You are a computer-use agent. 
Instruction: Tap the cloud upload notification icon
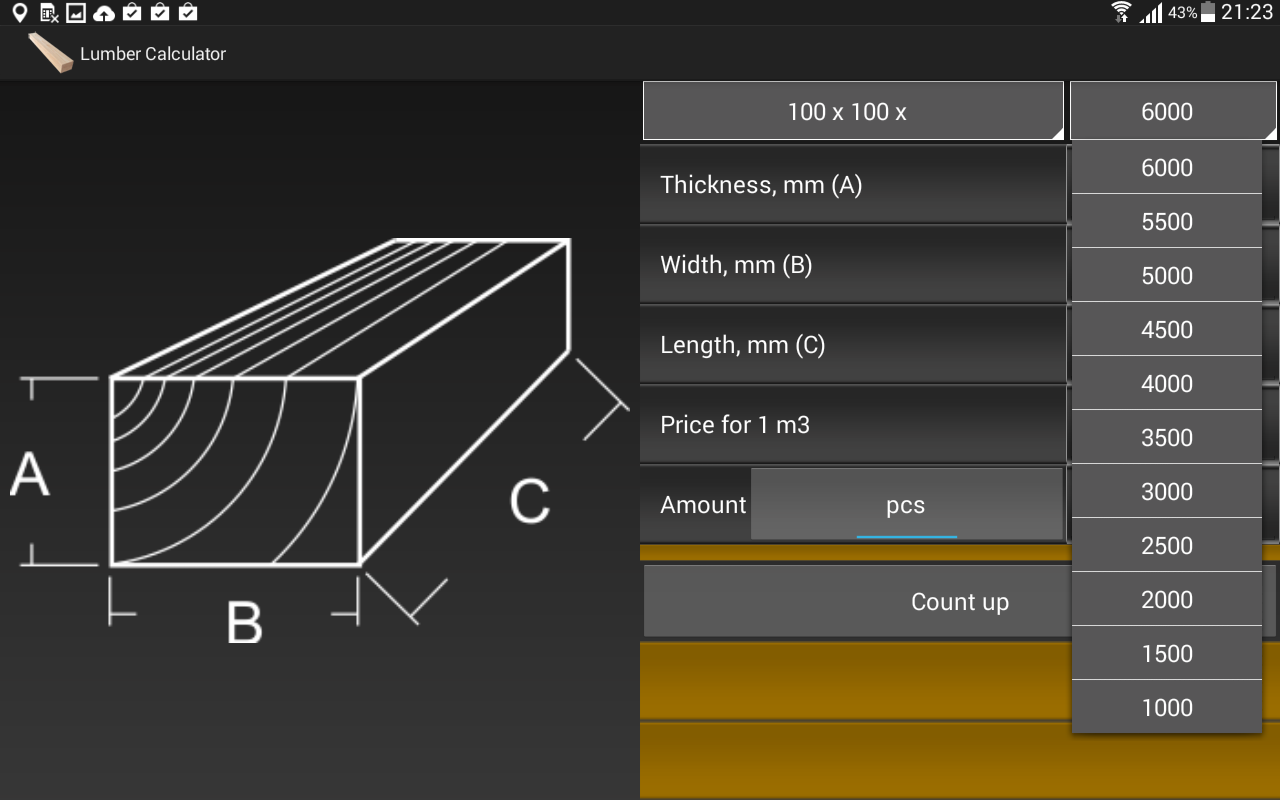click(x=103, y=13)
